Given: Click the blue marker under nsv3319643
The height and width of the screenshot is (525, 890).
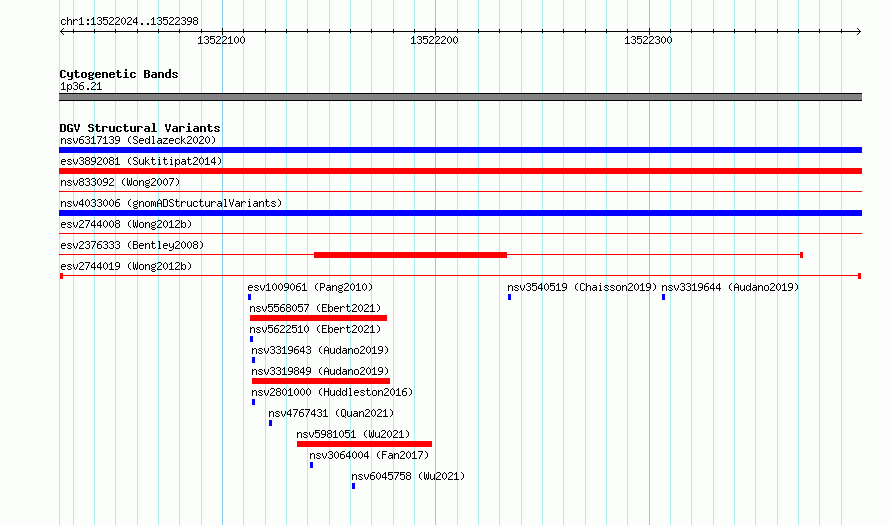Looking at the screenshot, I should click(x=254, y=360).
